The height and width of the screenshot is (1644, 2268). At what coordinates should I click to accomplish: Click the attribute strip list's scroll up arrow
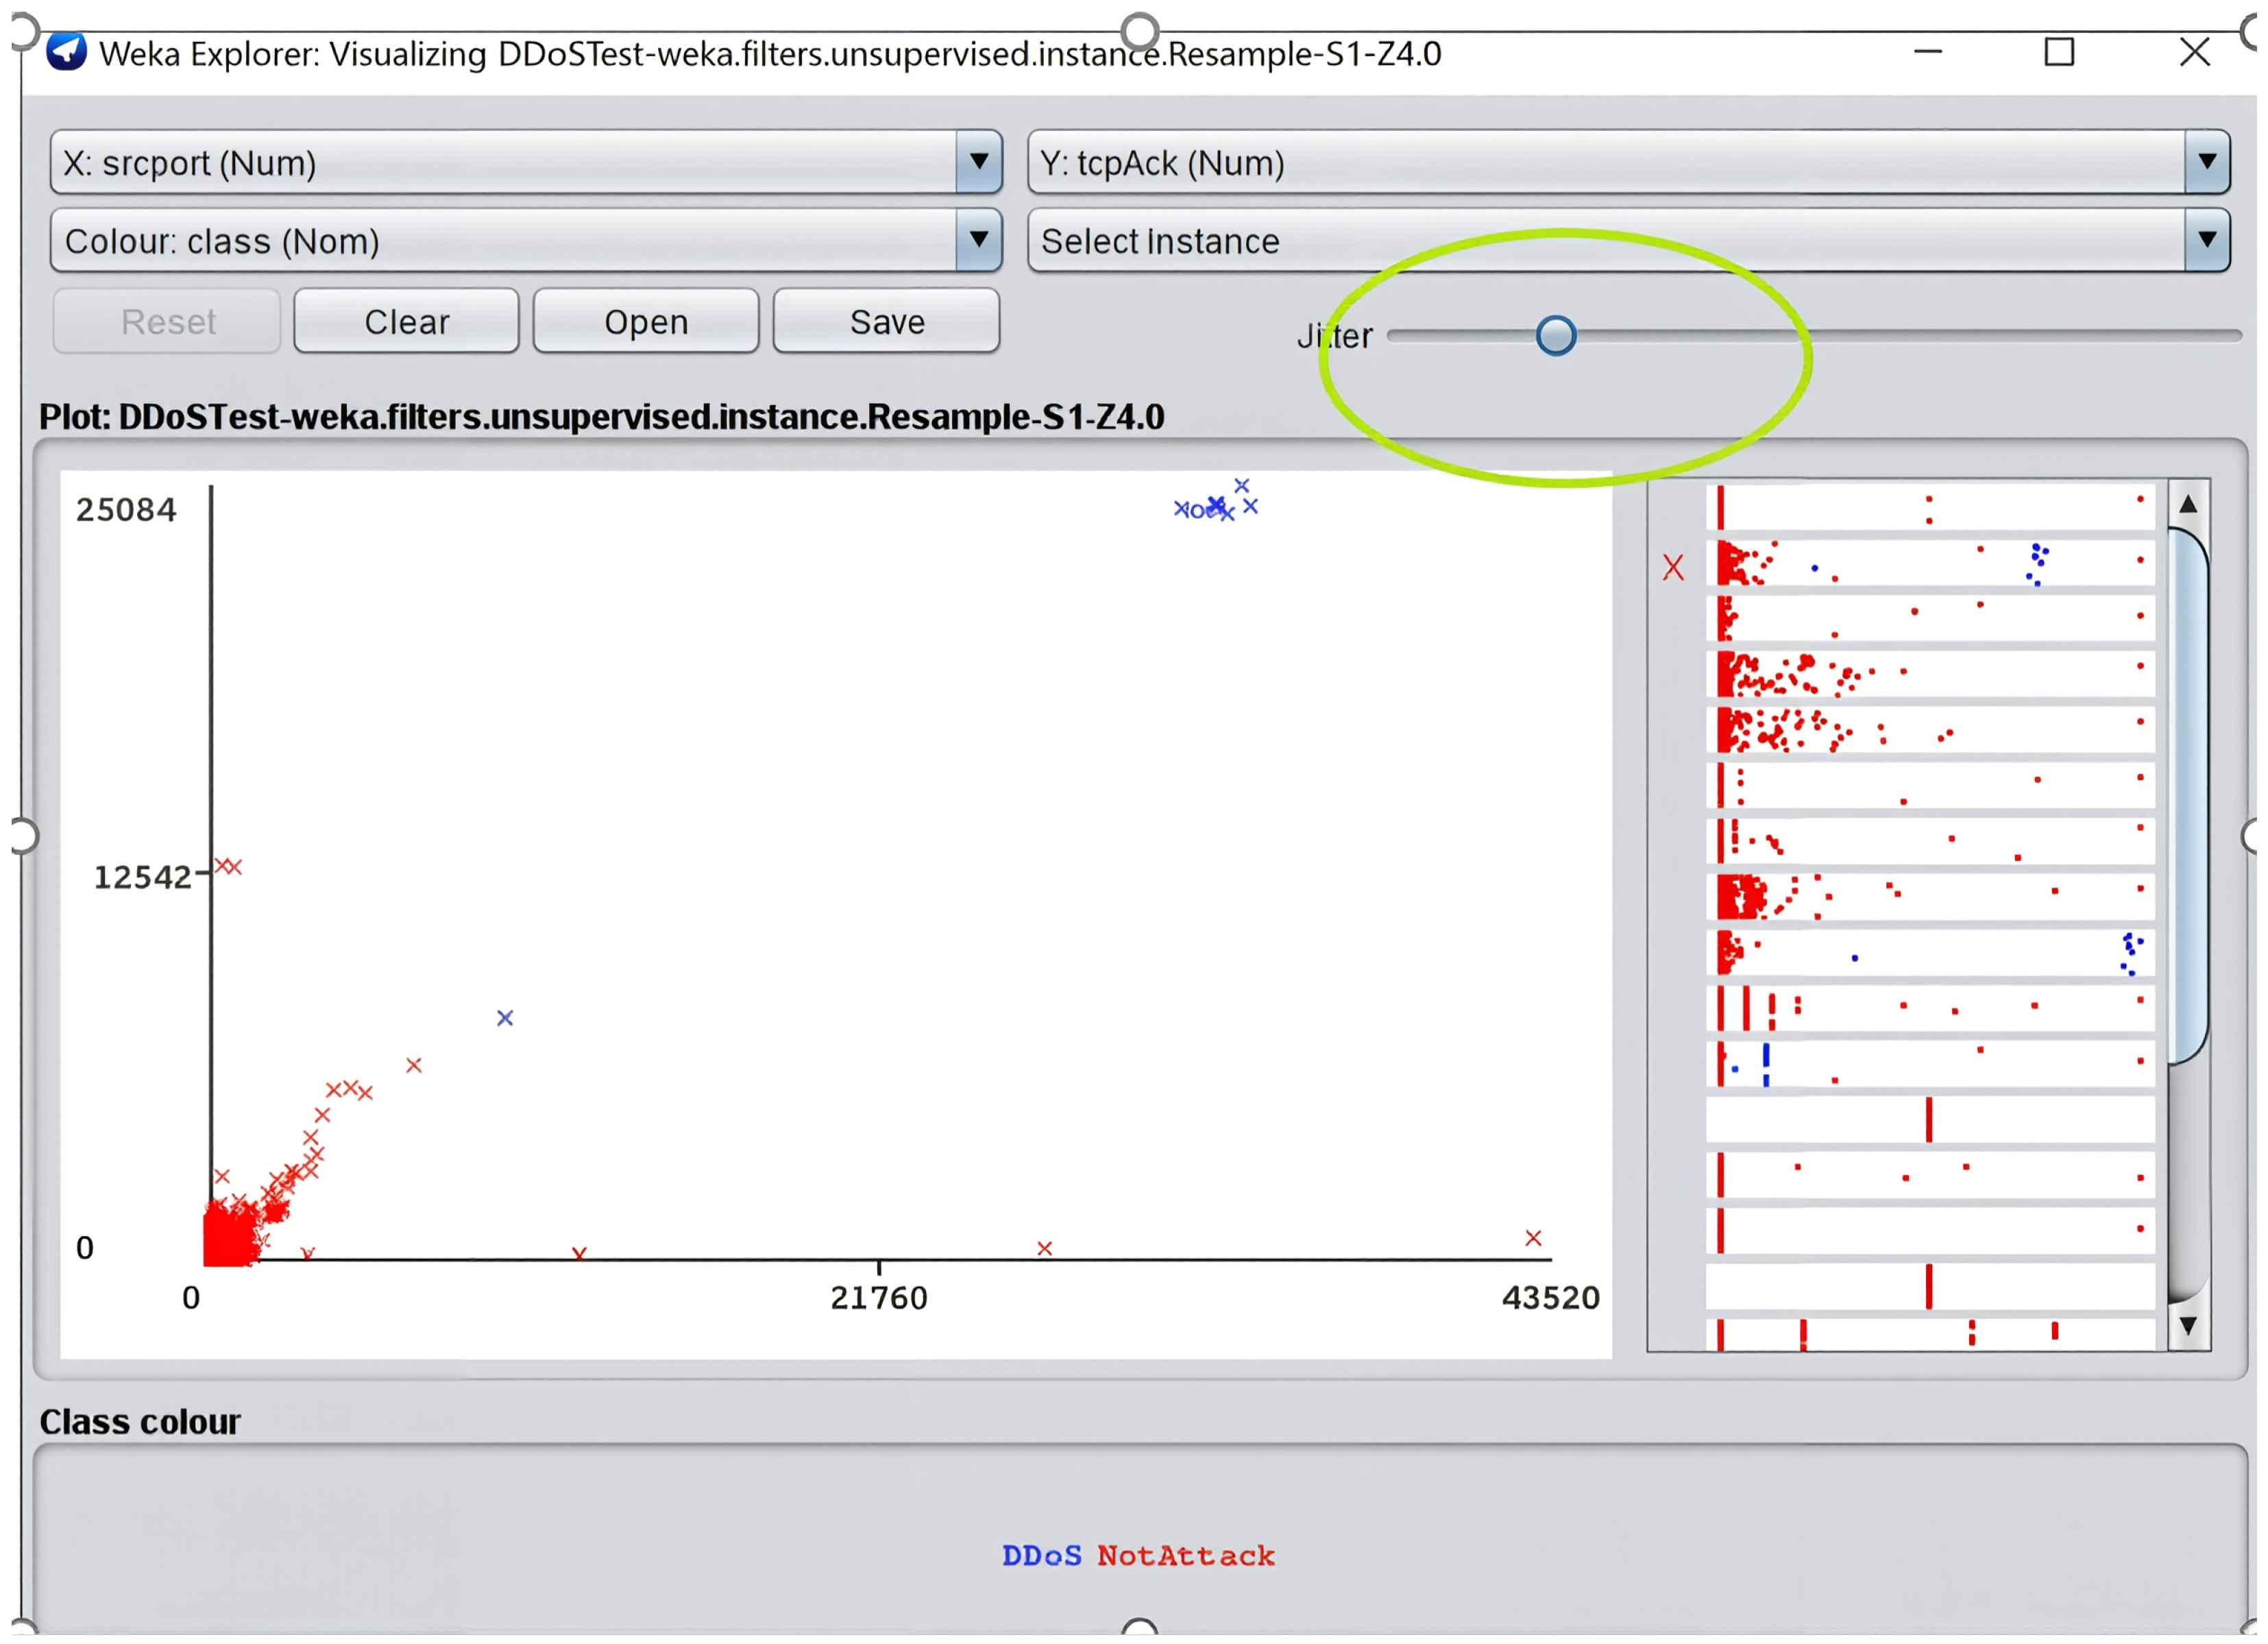click(2189, 505)
